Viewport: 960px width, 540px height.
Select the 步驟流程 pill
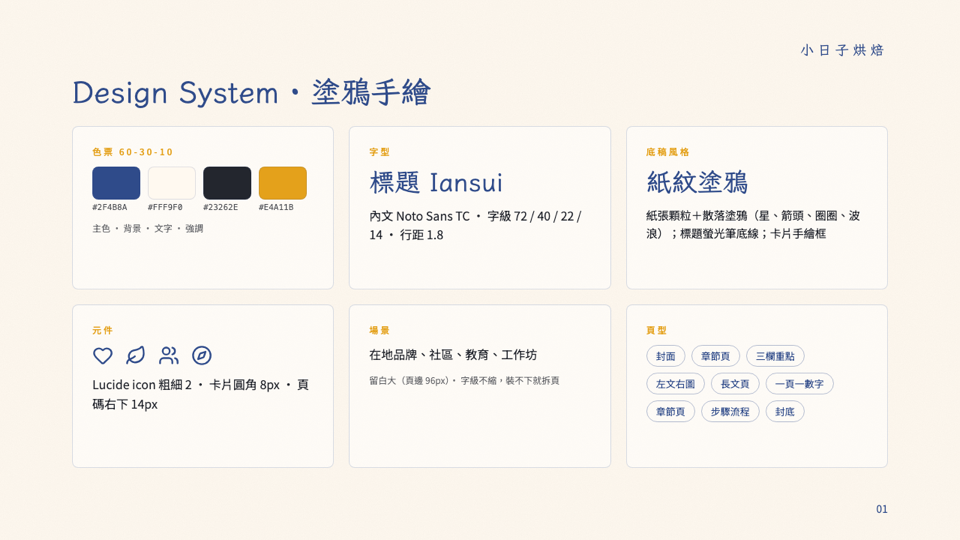(730, 411)
